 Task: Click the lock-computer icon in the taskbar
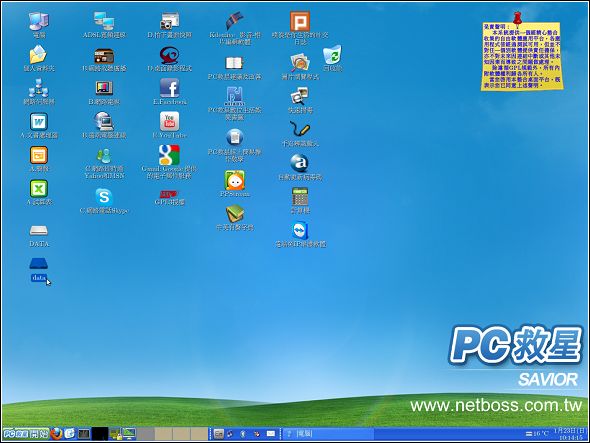pos(116,434)
